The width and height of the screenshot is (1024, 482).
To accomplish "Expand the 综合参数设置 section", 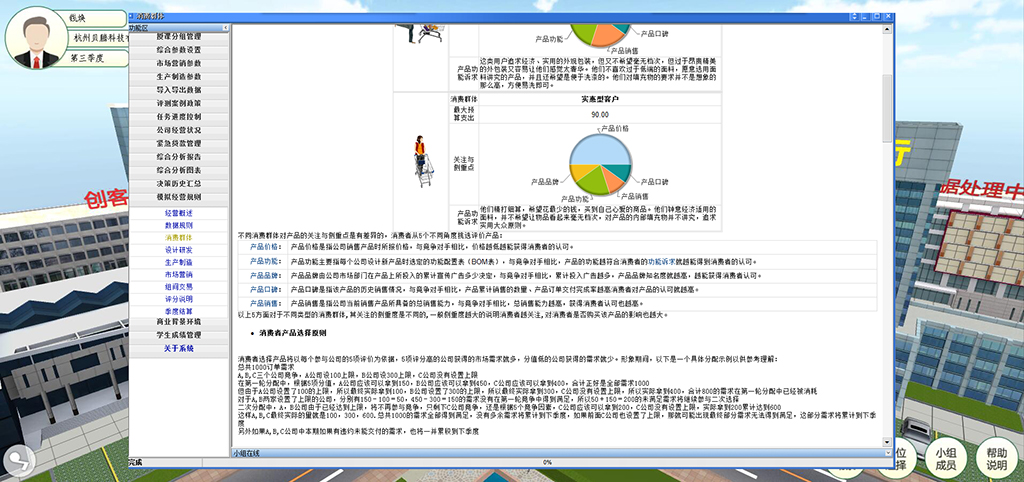I will tap(179, 50).
